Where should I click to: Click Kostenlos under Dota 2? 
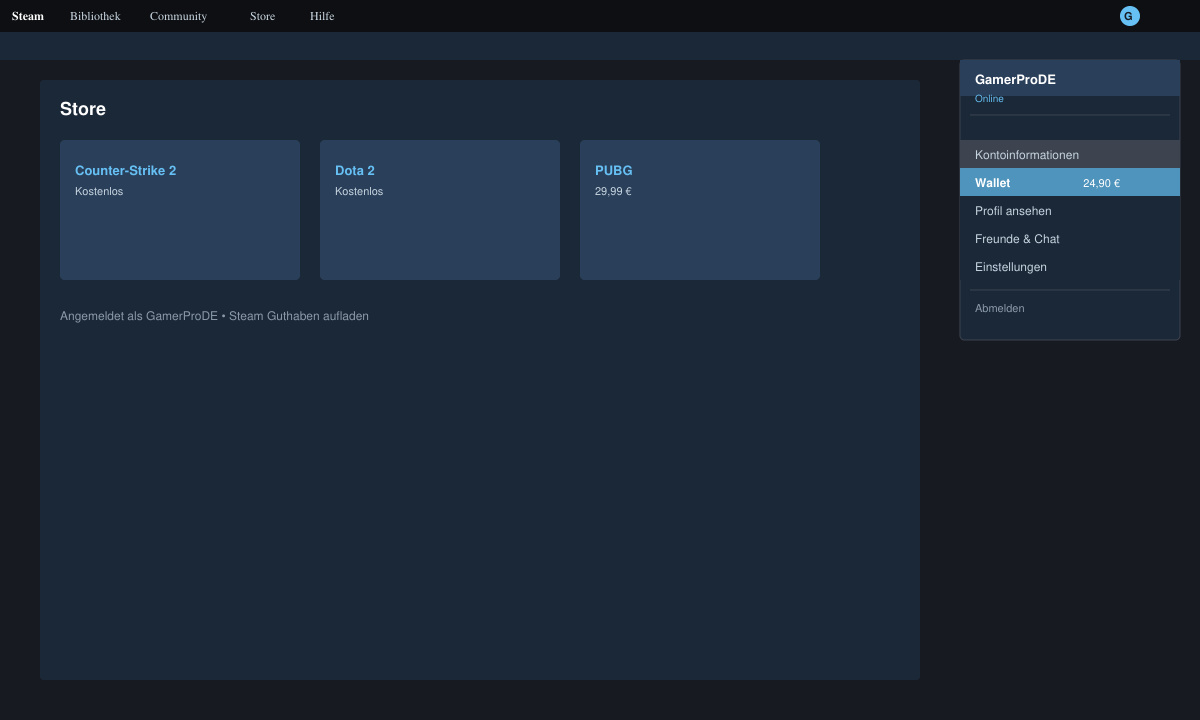click(x=359, y=191)
